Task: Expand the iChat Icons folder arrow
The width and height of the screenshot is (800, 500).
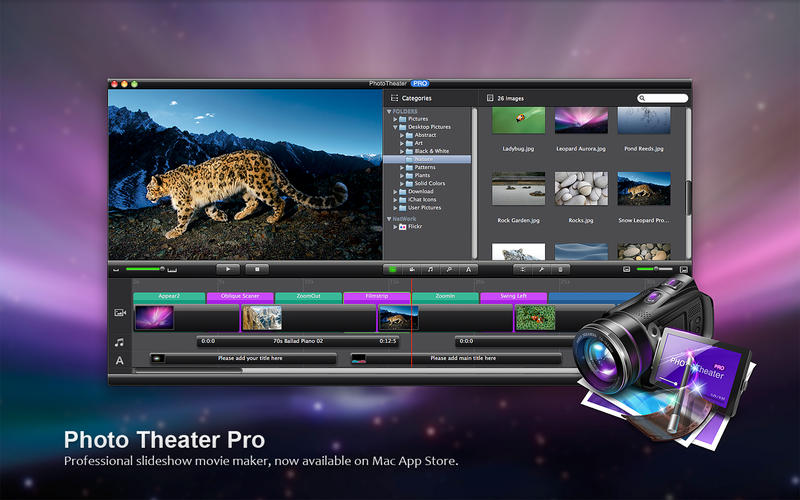Action: 395,200
